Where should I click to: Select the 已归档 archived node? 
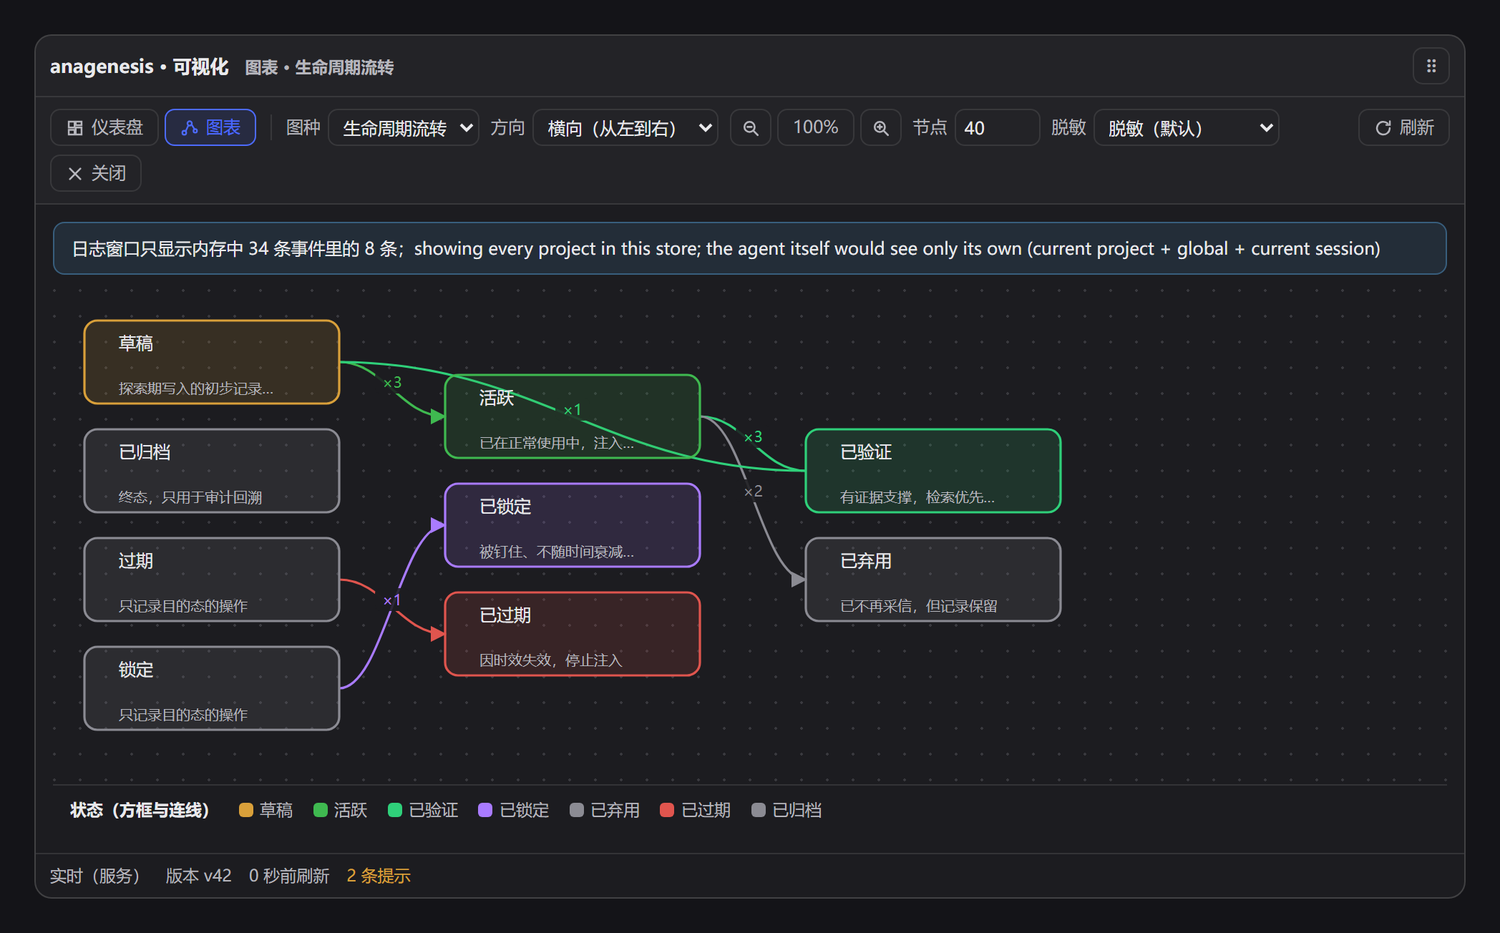point(212,471)
